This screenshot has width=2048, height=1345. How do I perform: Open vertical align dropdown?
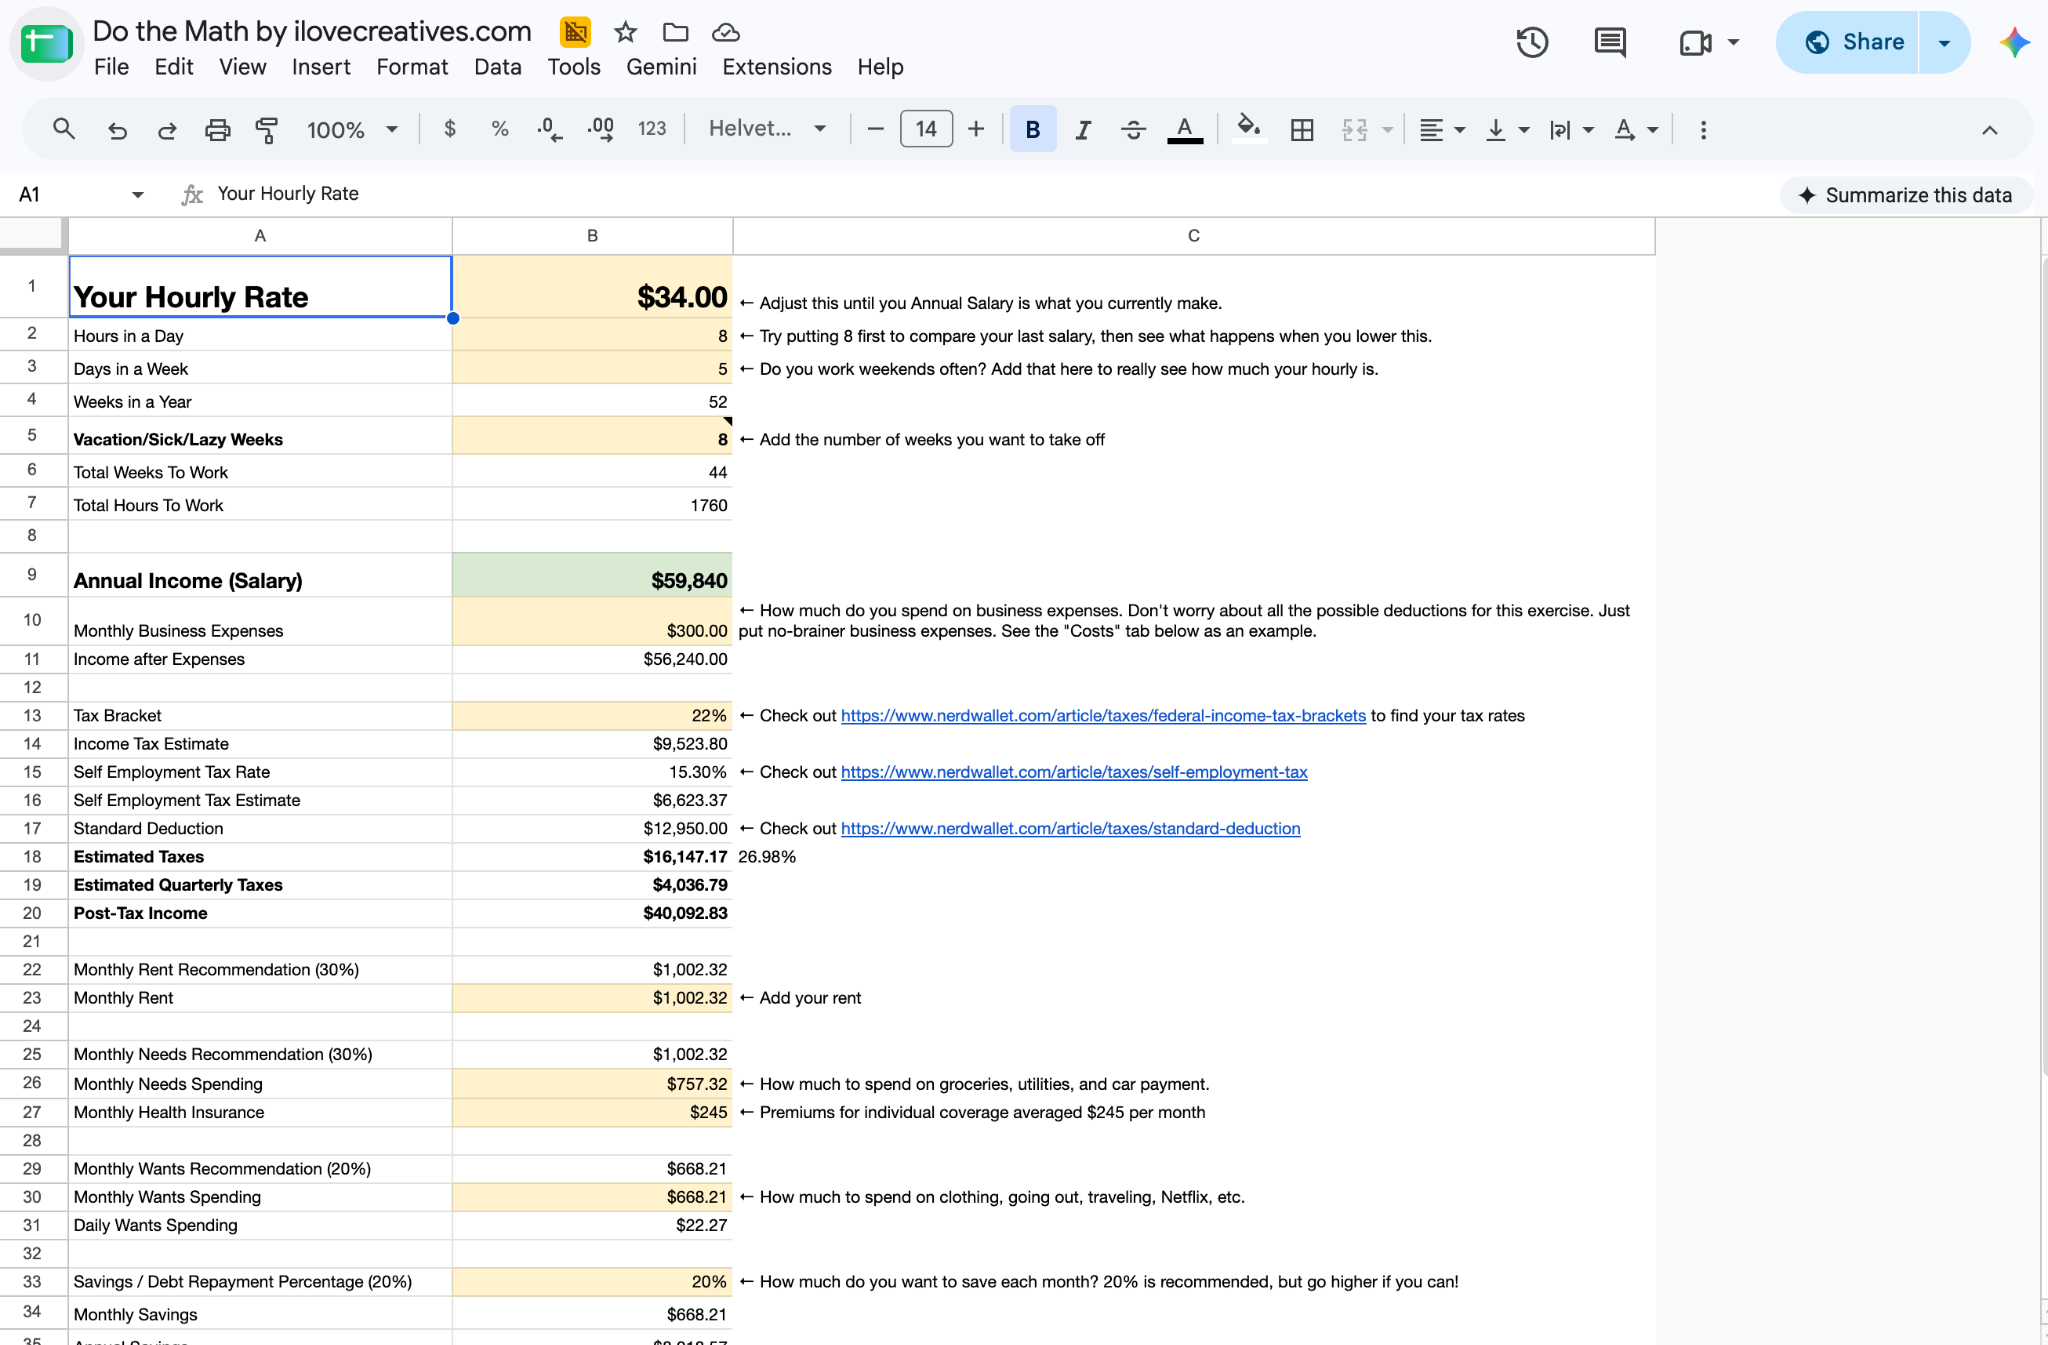point(1508,129)
